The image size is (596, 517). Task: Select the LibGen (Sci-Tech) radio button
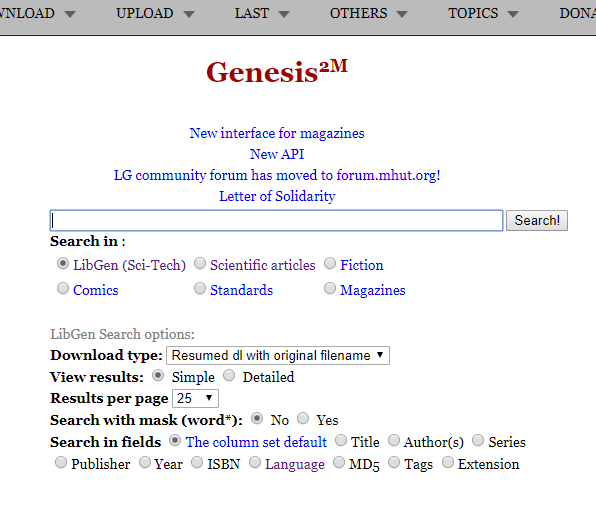[x=63, y=263]
